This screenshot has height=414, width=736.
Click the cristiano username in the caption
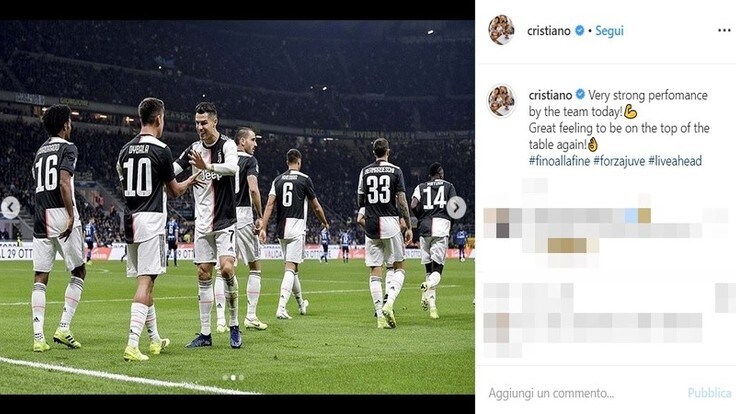tap(550, 95)
